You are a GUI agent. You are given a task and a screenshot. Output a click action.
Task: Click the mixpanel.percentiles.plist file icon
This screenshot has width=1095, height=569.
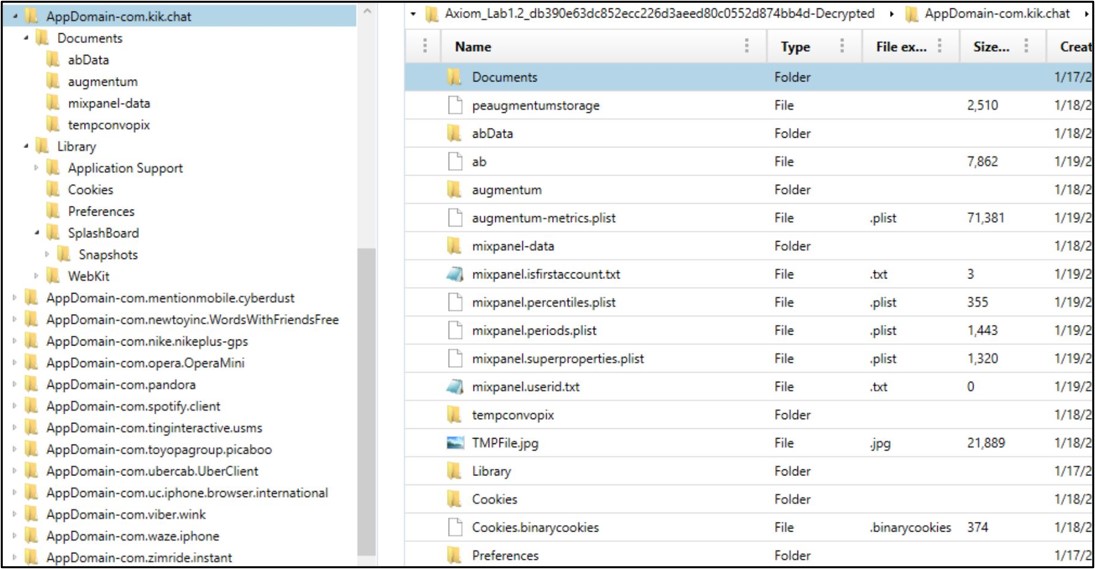tap(455, 302)
